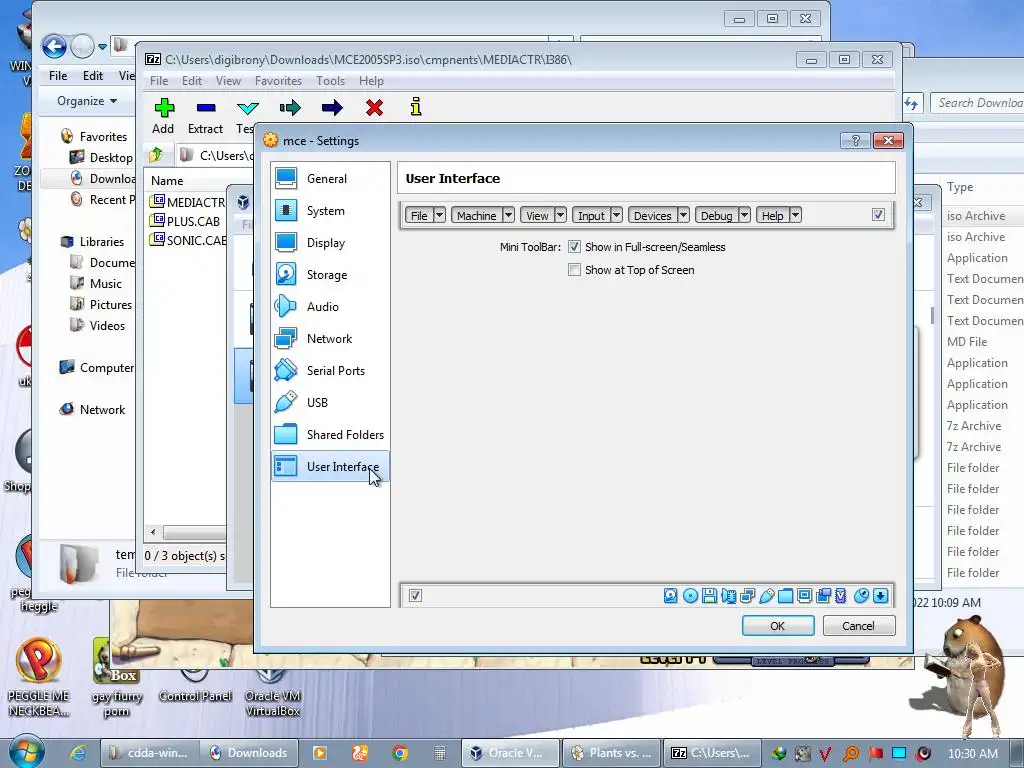Open the USB settings category

click(330, 402)
